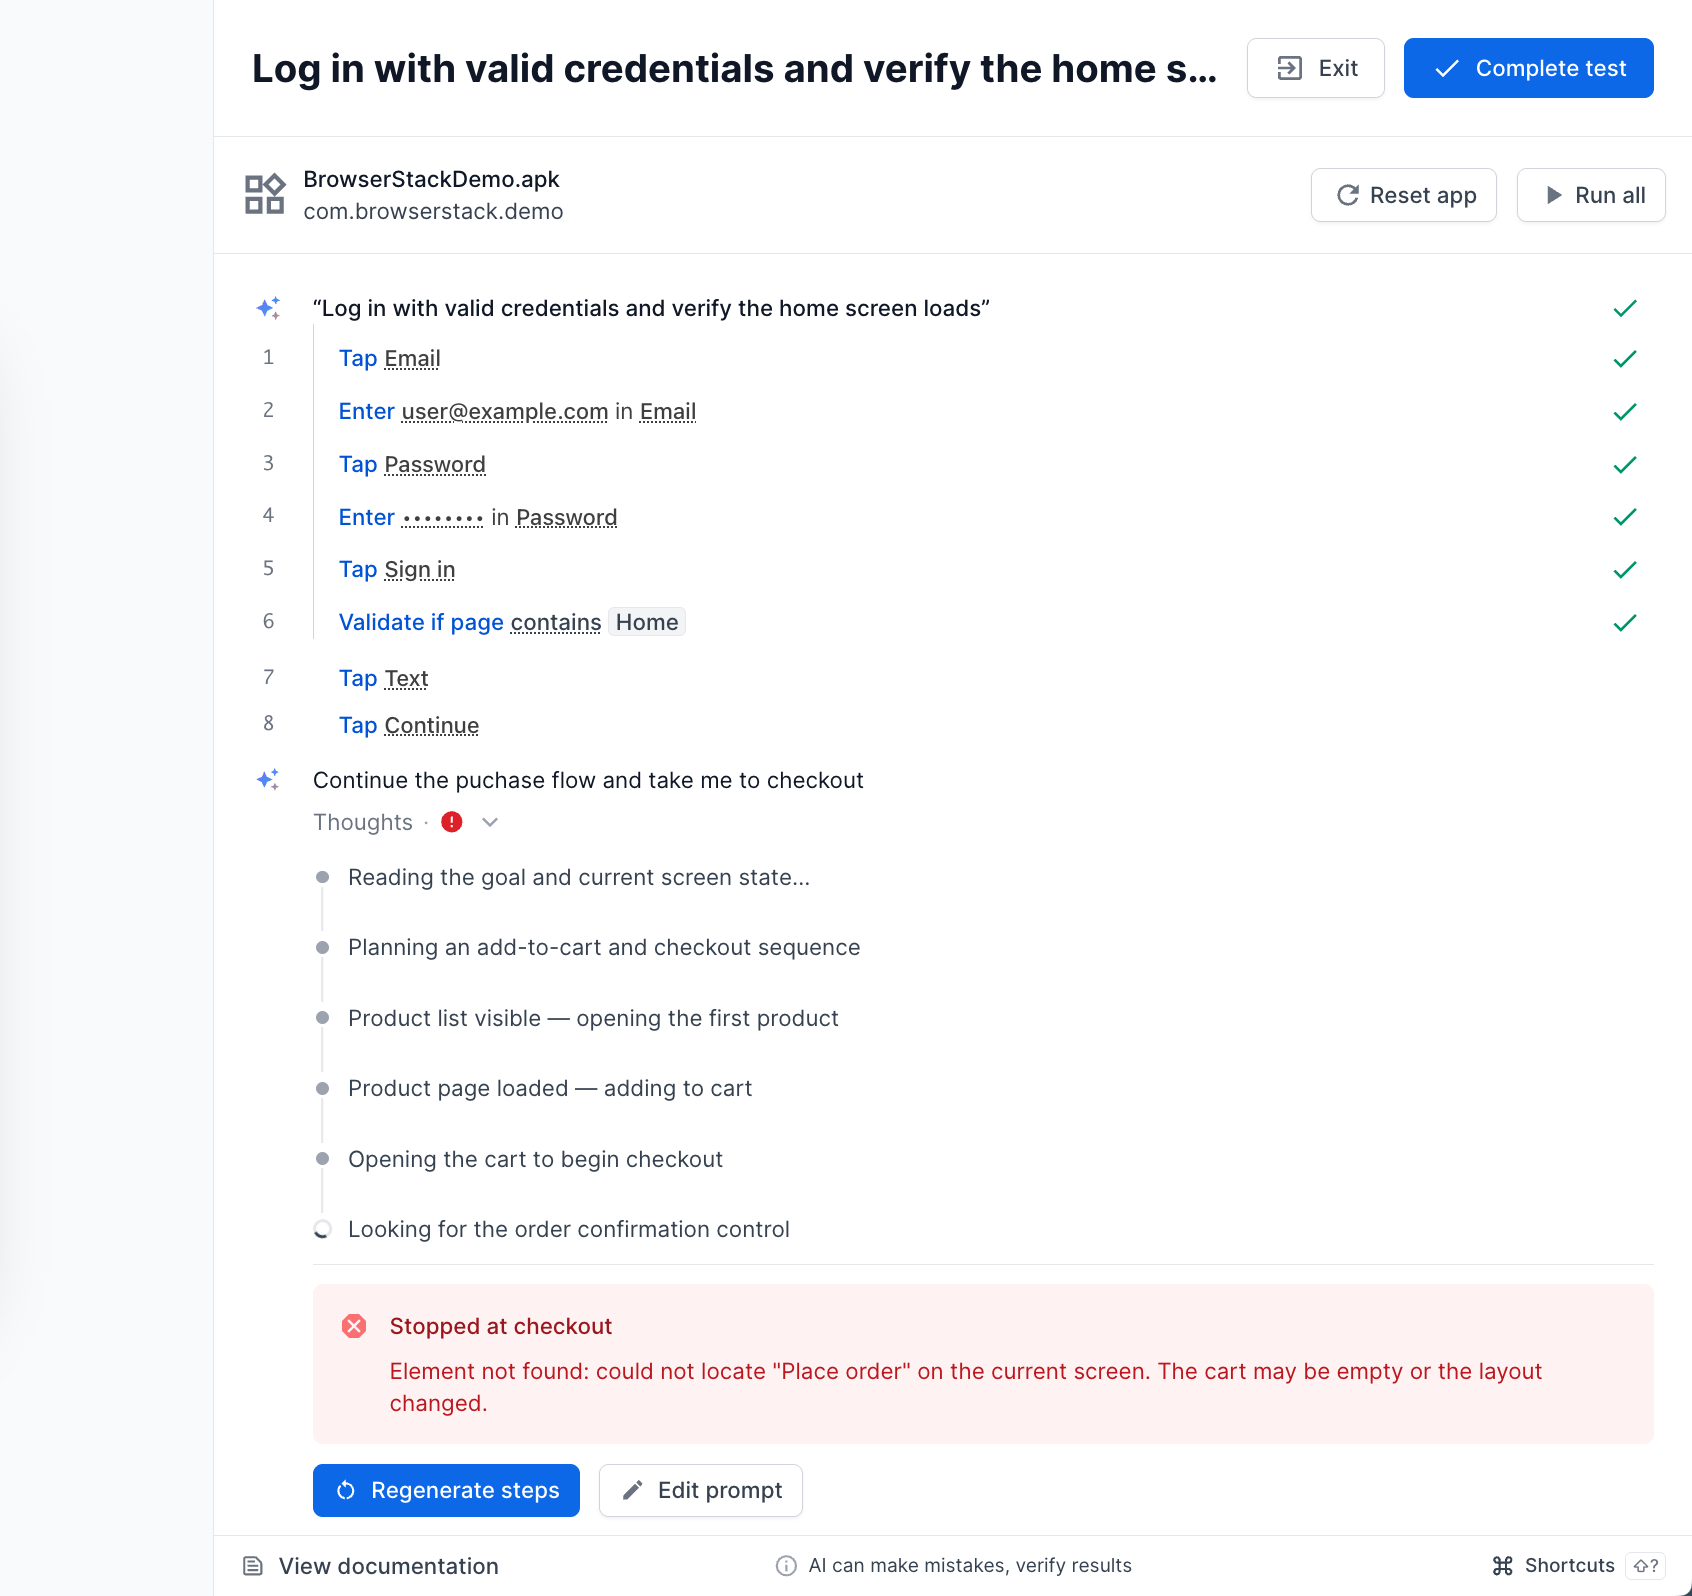Image resolution: width=1692 pixels, height=1596 pixels.
Task: Select step 8 Tap Continue
Action: (409, 725)
